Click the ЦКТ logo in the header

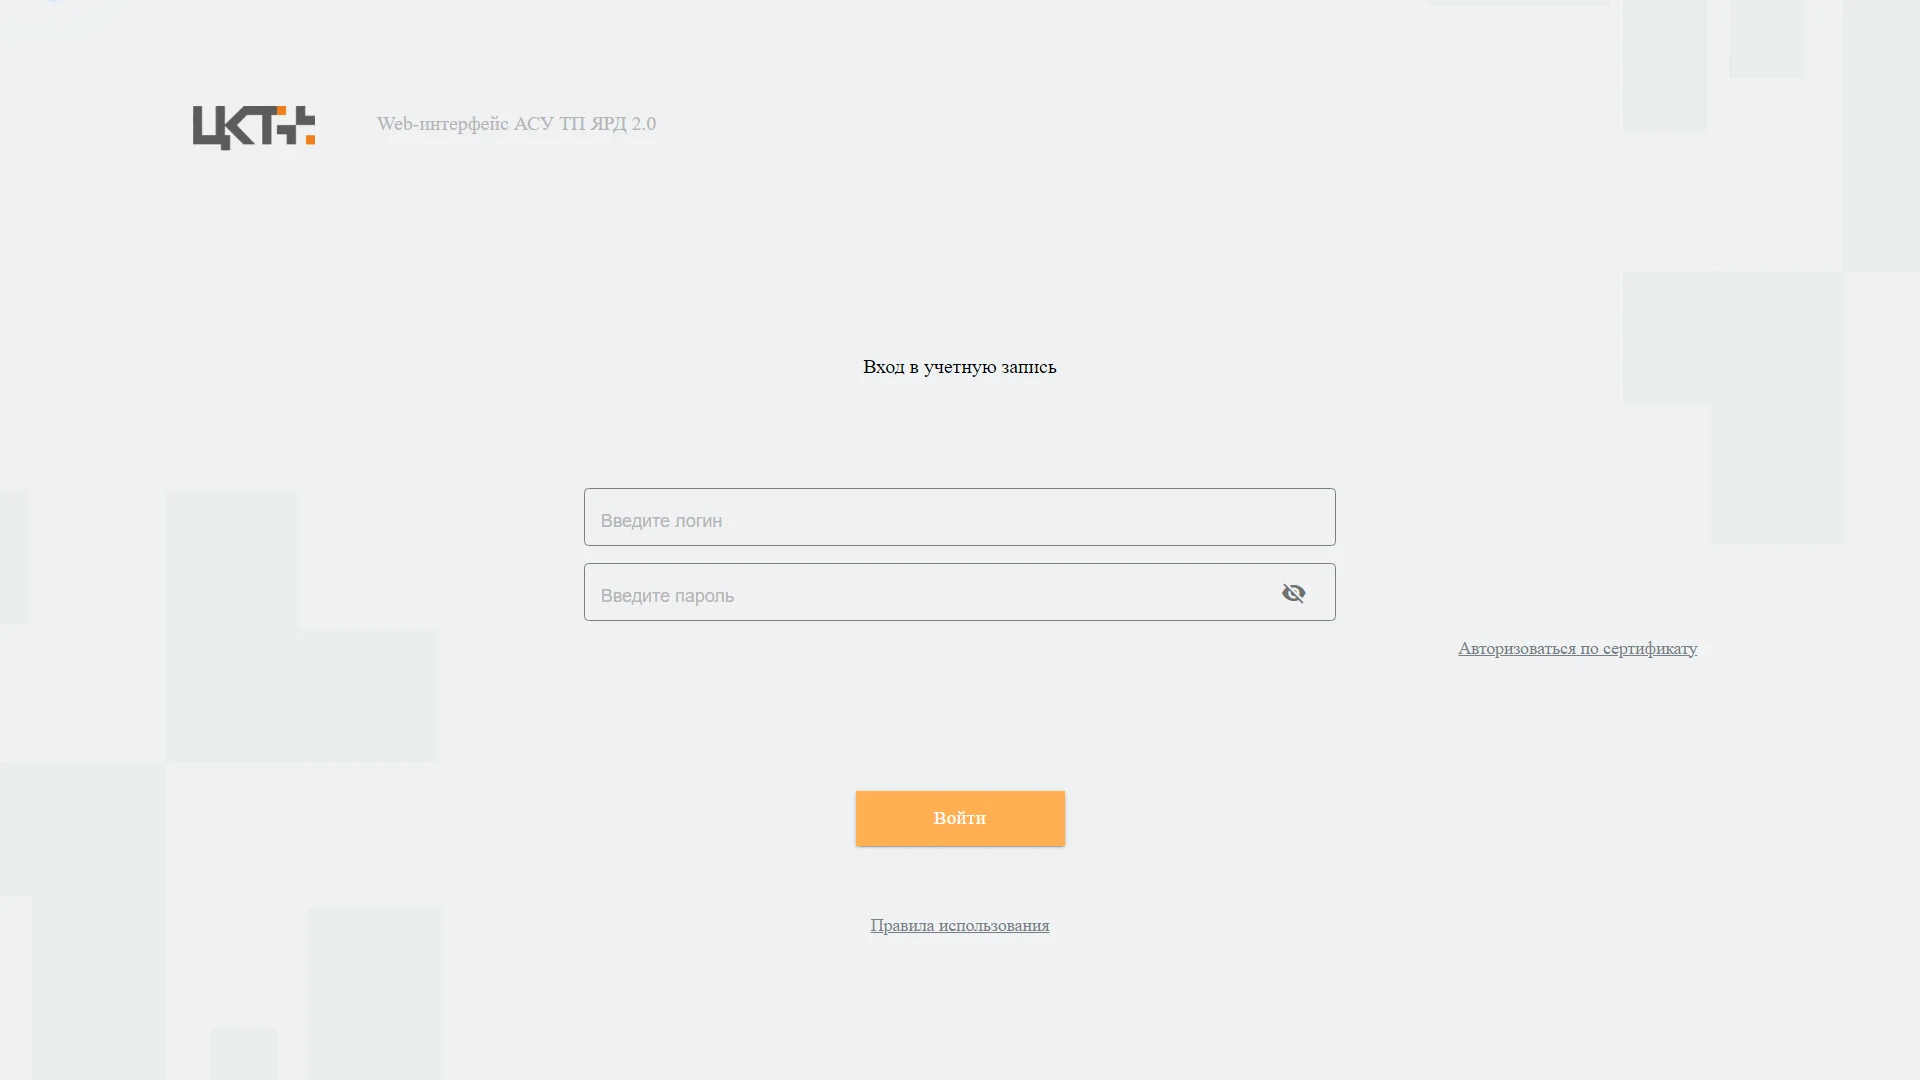254,128
